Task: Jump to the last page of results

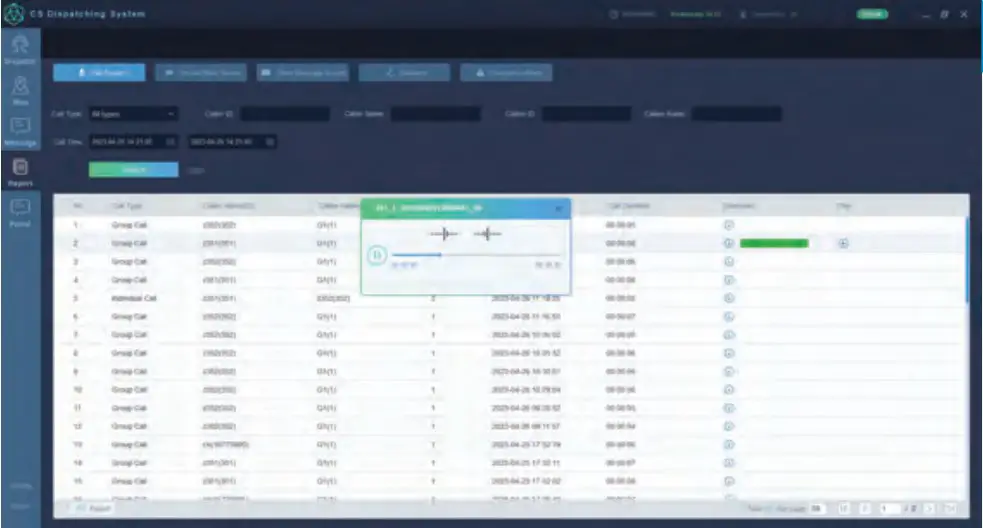Action: pos(950,509)
